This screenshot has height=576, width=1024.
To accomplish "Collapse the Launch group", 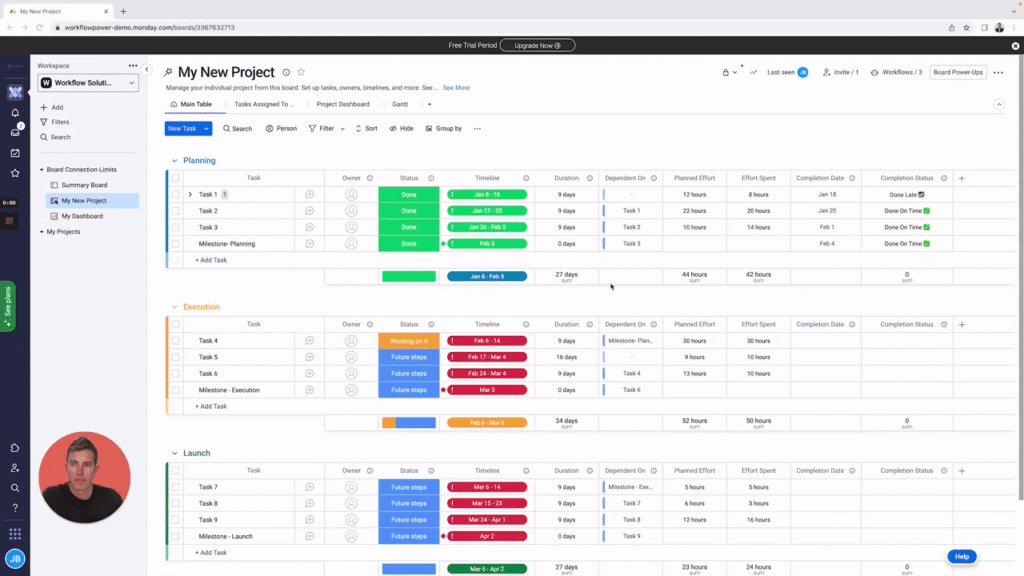I will point(174,453).
